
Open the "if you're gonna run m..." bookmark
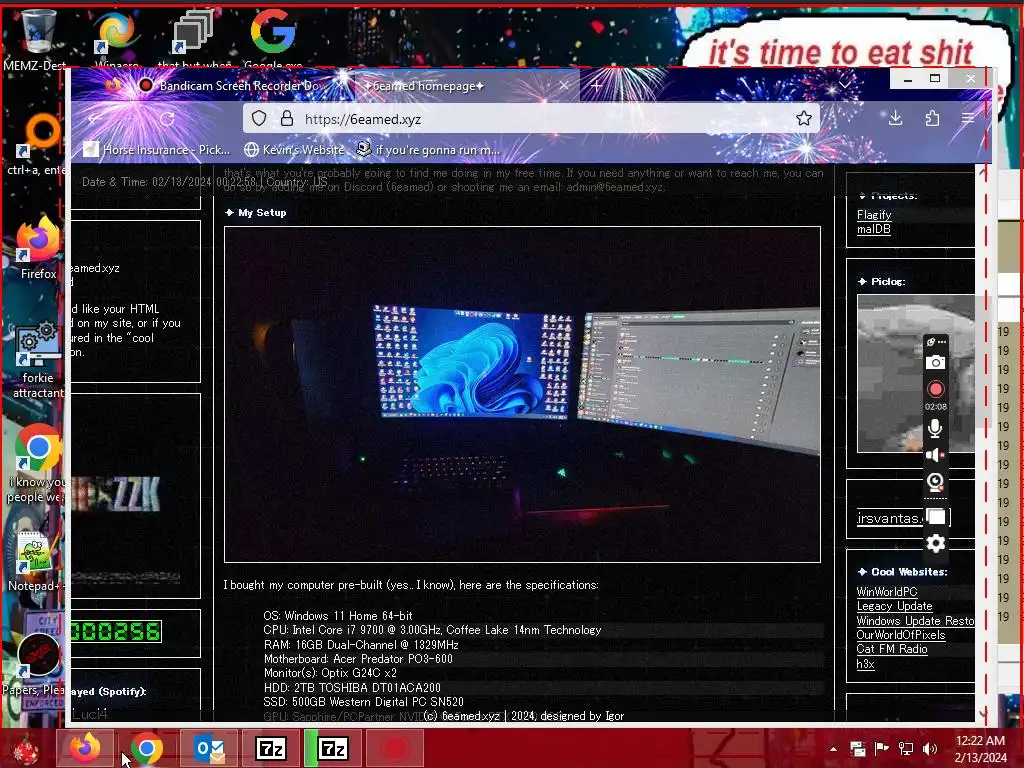click(428, 150)
